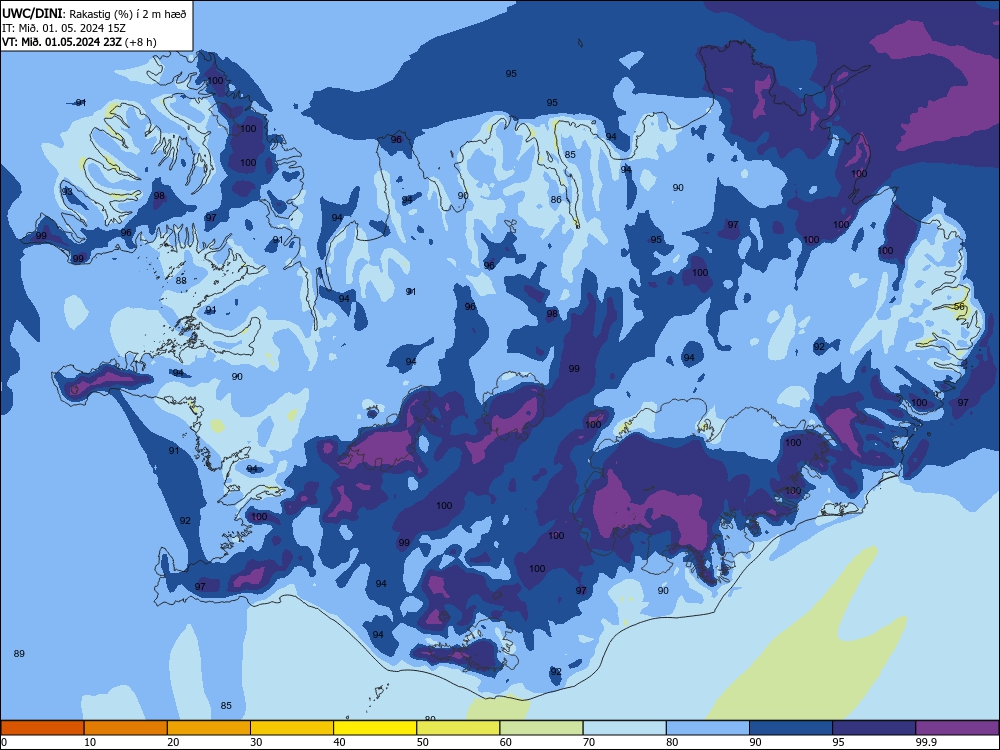Select the amber 20–30 legend swatch
This screenshot has width=1000, height=750.
tap(209, 728)
